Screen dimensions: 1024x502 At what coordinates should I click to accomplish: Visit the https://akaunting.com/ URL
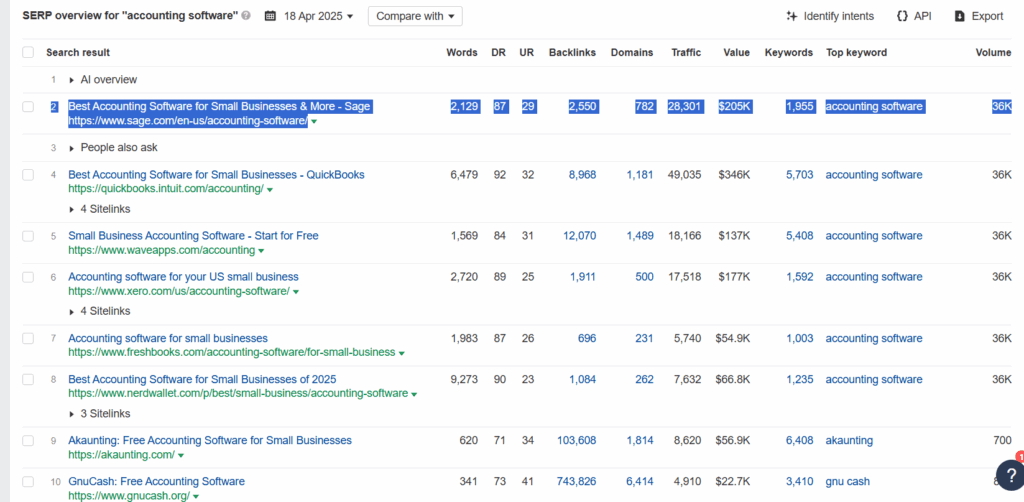[x=121, y=455]
